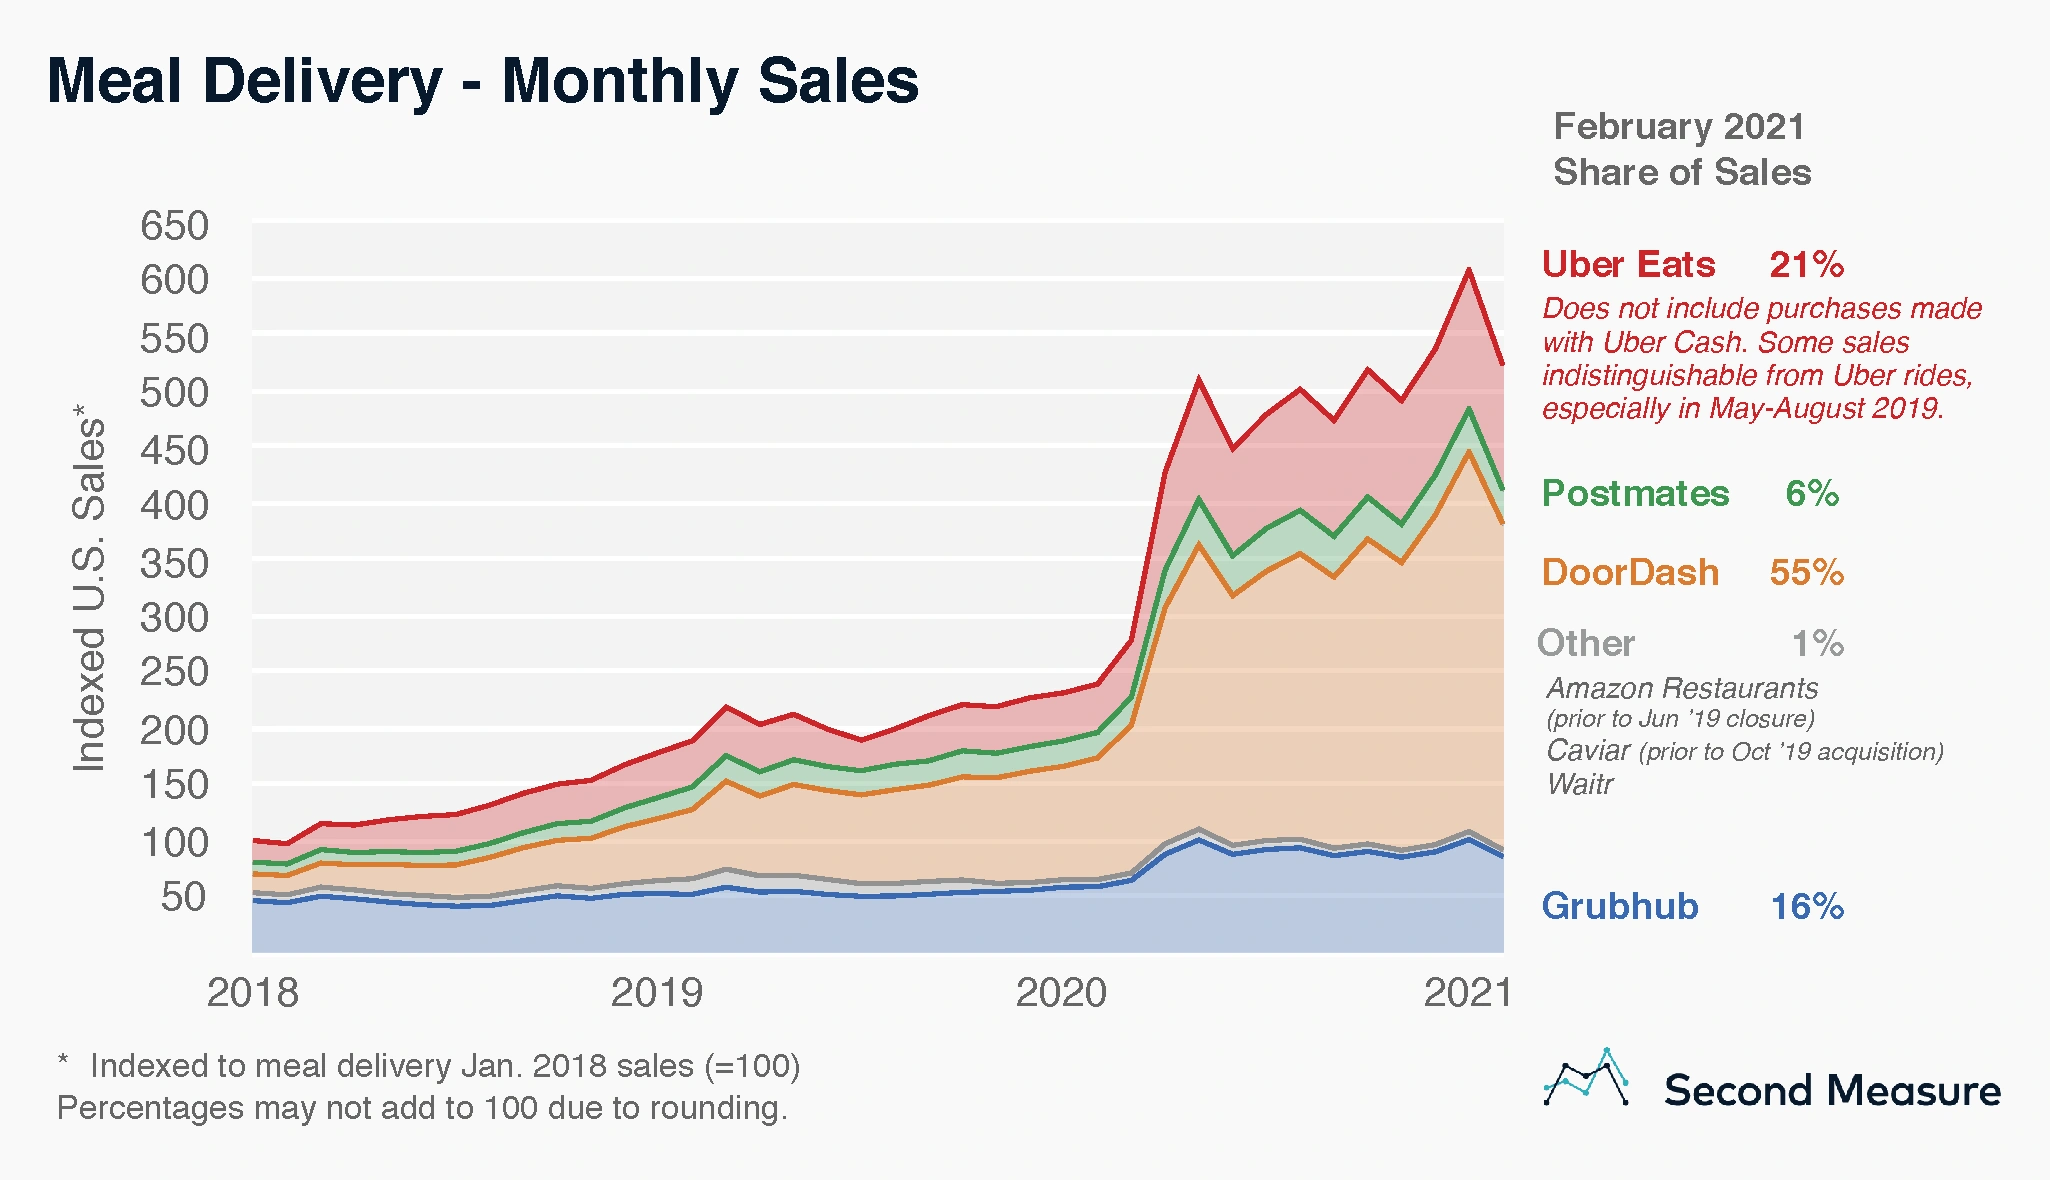2050x1180 pixels.
Task: Click the Second Measure brand text
Action: pos(1832,1091)
